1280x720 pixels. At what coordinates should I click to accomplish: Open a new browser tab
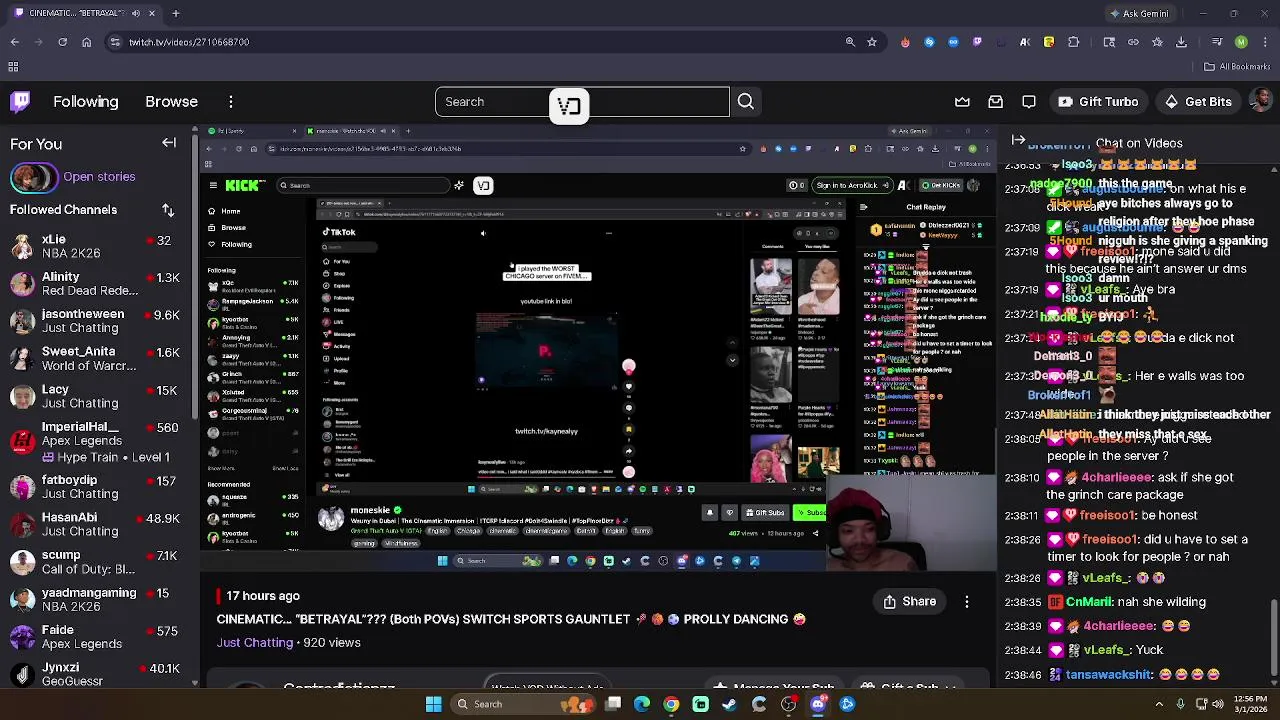(x=175, y=13)
